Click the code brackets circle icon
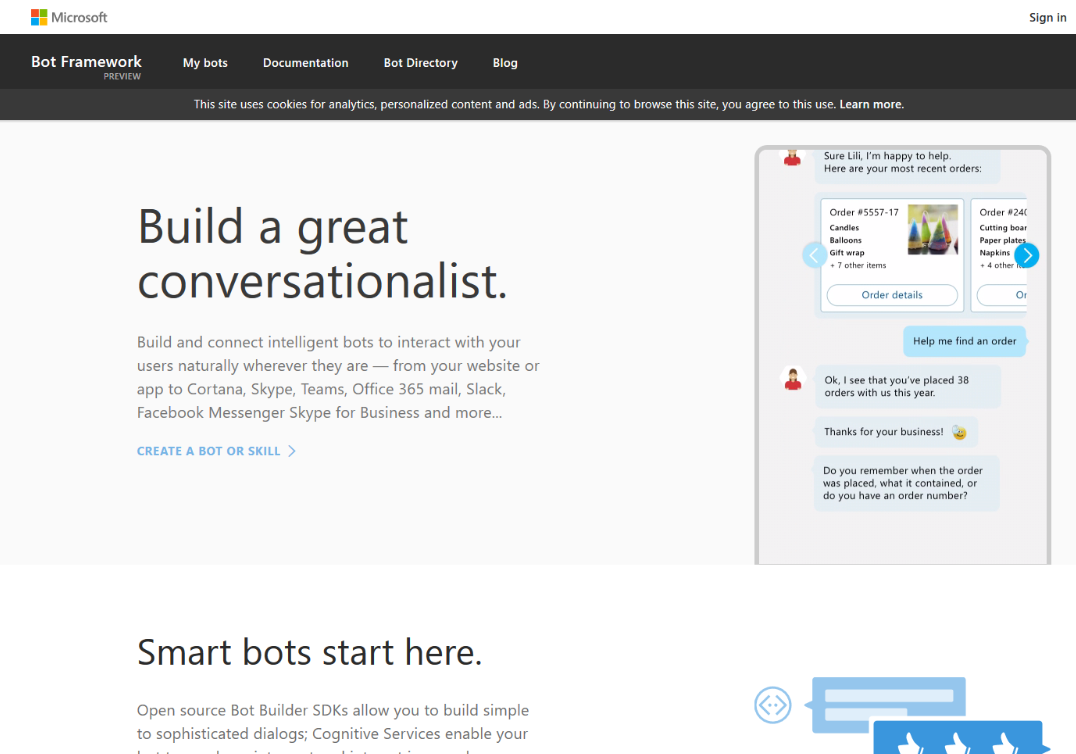Viewport: 1076px width, 754px height. [773, 705]
